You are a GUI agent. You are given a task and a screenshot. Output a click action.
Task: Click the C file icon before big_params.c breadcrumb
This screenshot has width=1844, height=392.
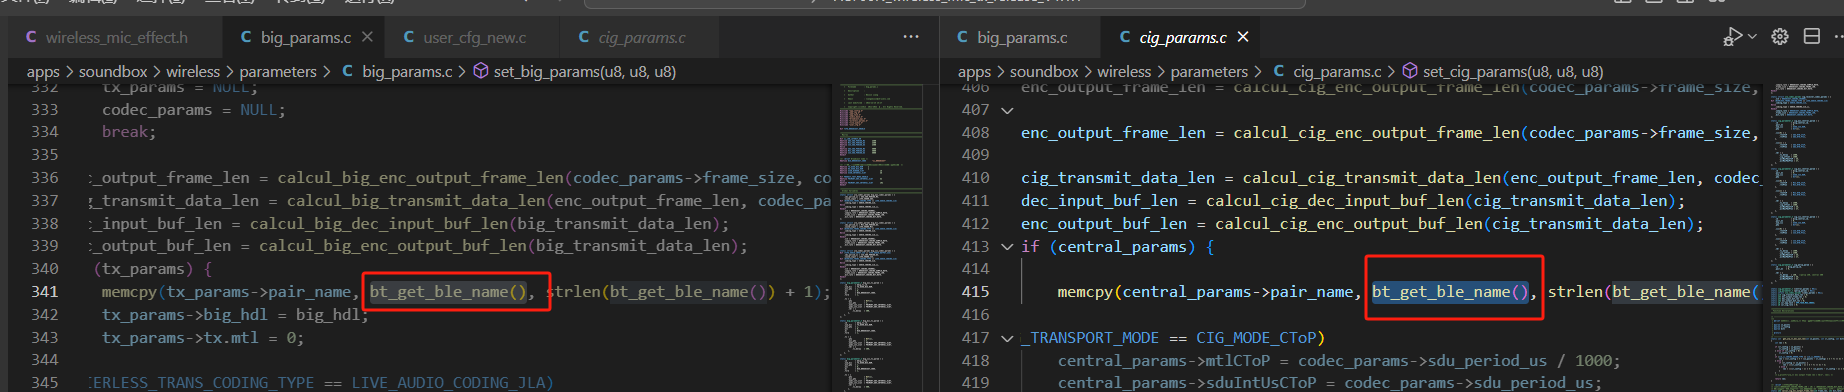coord(348,71)
